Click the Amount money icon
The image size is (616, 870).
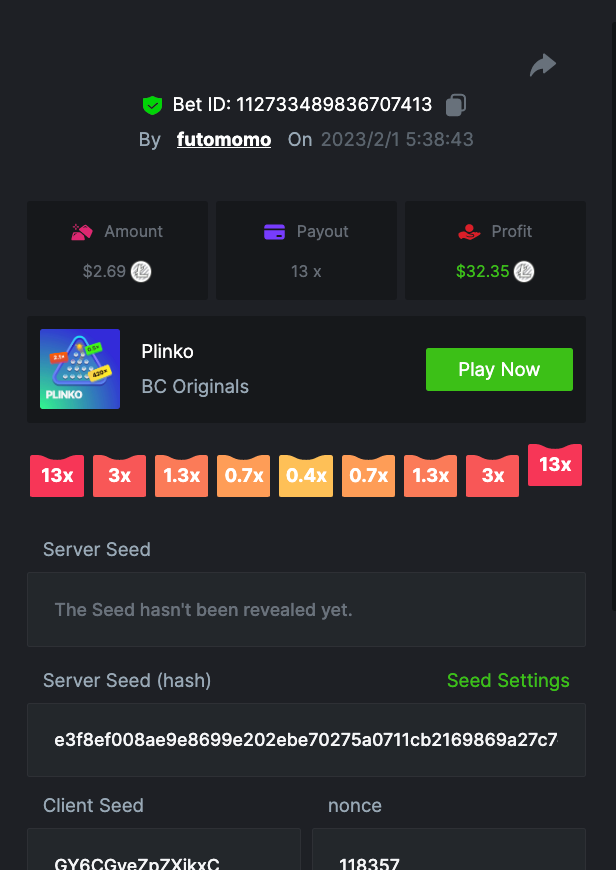pyautogui.click(x=82, y=232)
